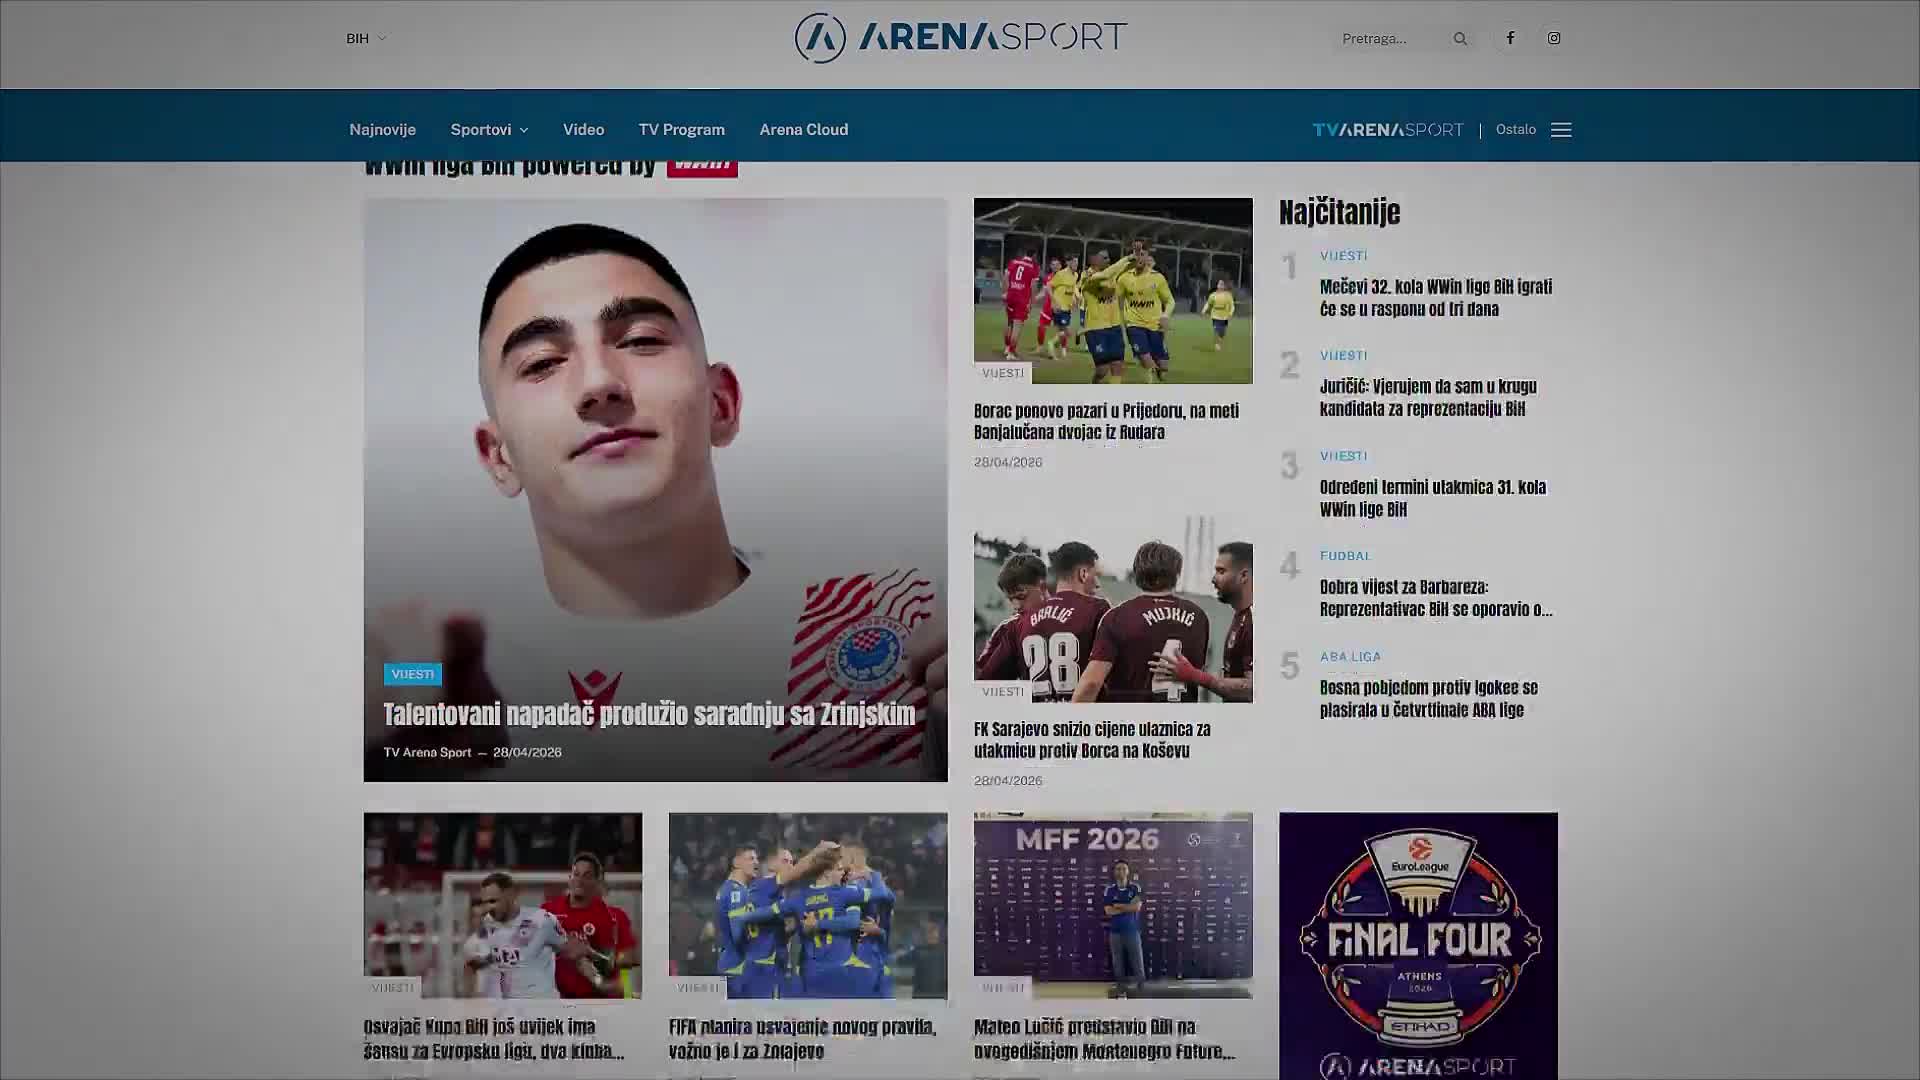This screenshot has width=1920, height=1080.
Task: Open the Osvajač Kupa BiH article headline
Action: [x=494, y=1039]
